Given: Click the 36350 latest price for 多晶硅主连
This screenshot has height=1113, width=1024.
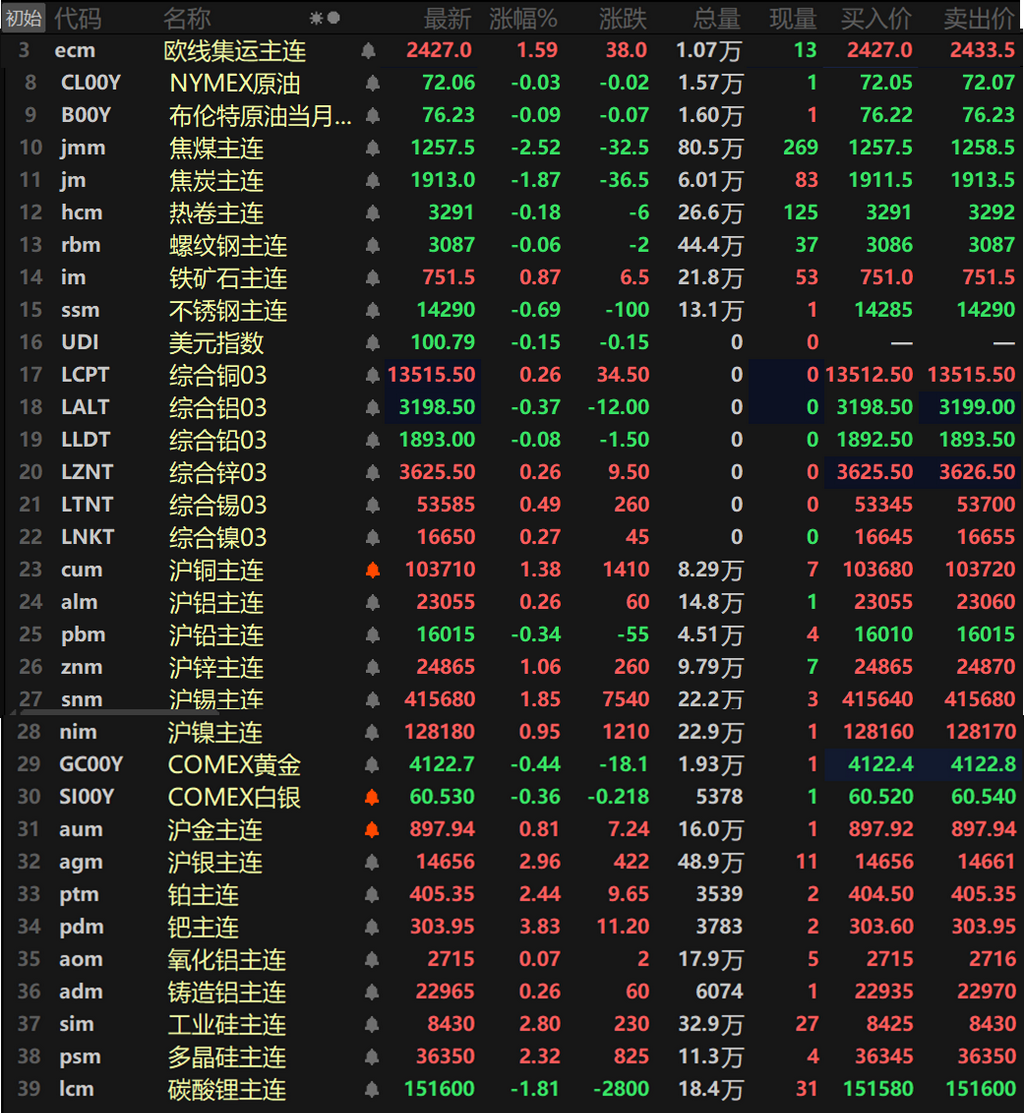Looking at the screenshot, I should 446,1056.
